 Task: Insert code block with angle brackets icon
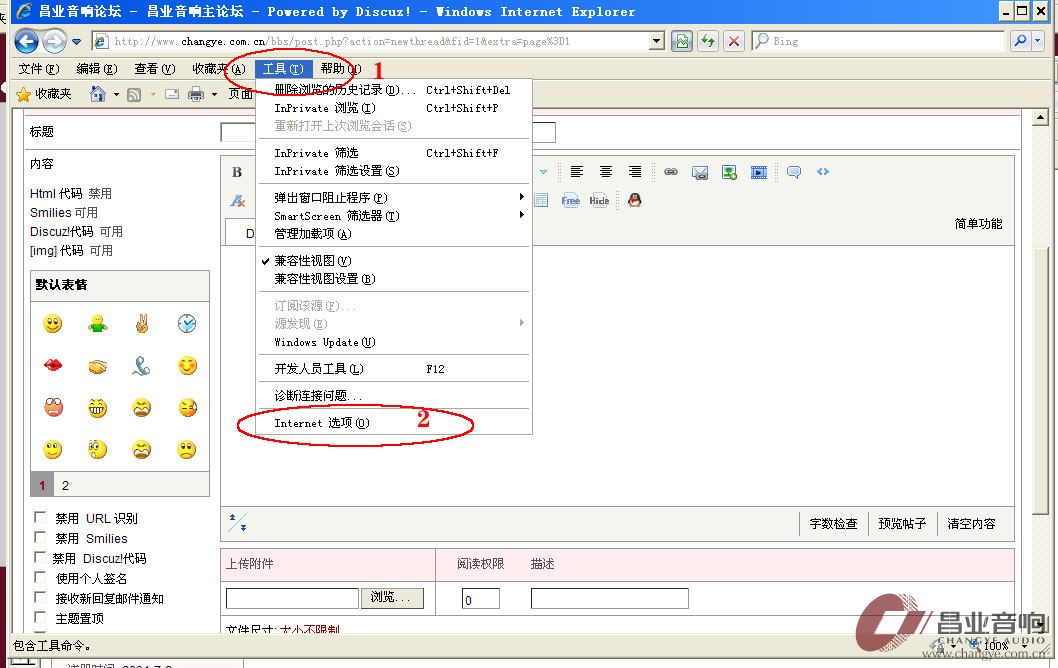[x=823, y=172]
